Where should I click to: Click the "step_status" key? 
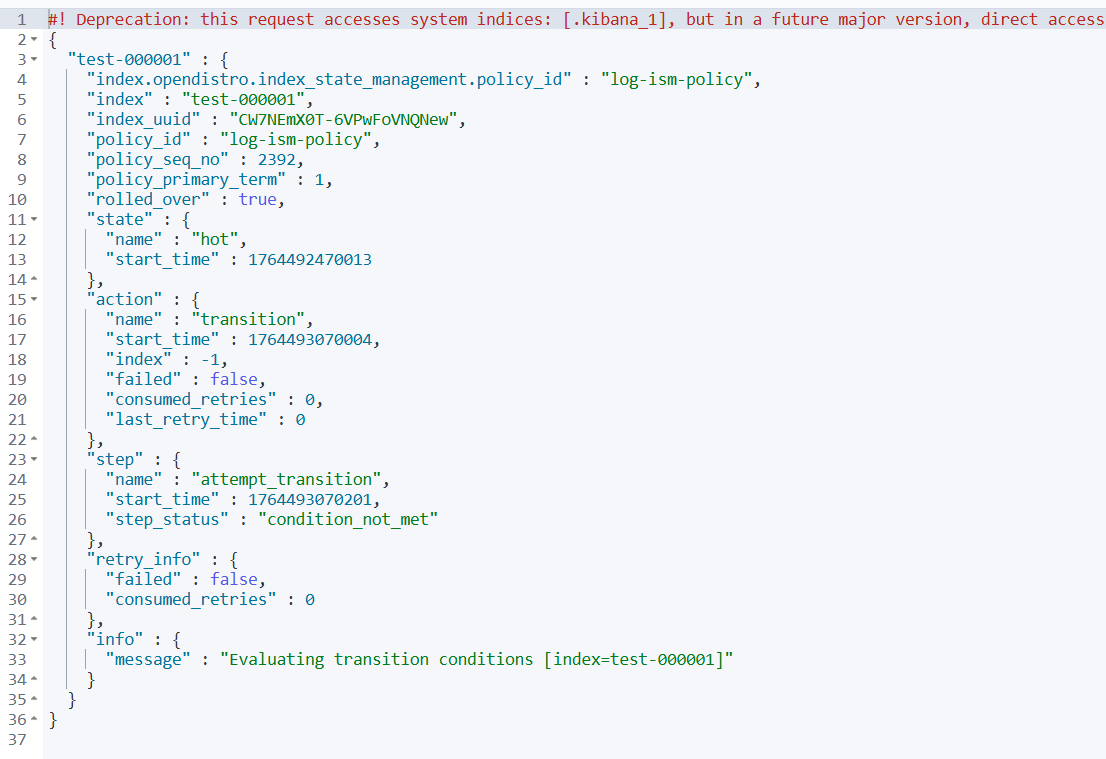coord(167,519)
